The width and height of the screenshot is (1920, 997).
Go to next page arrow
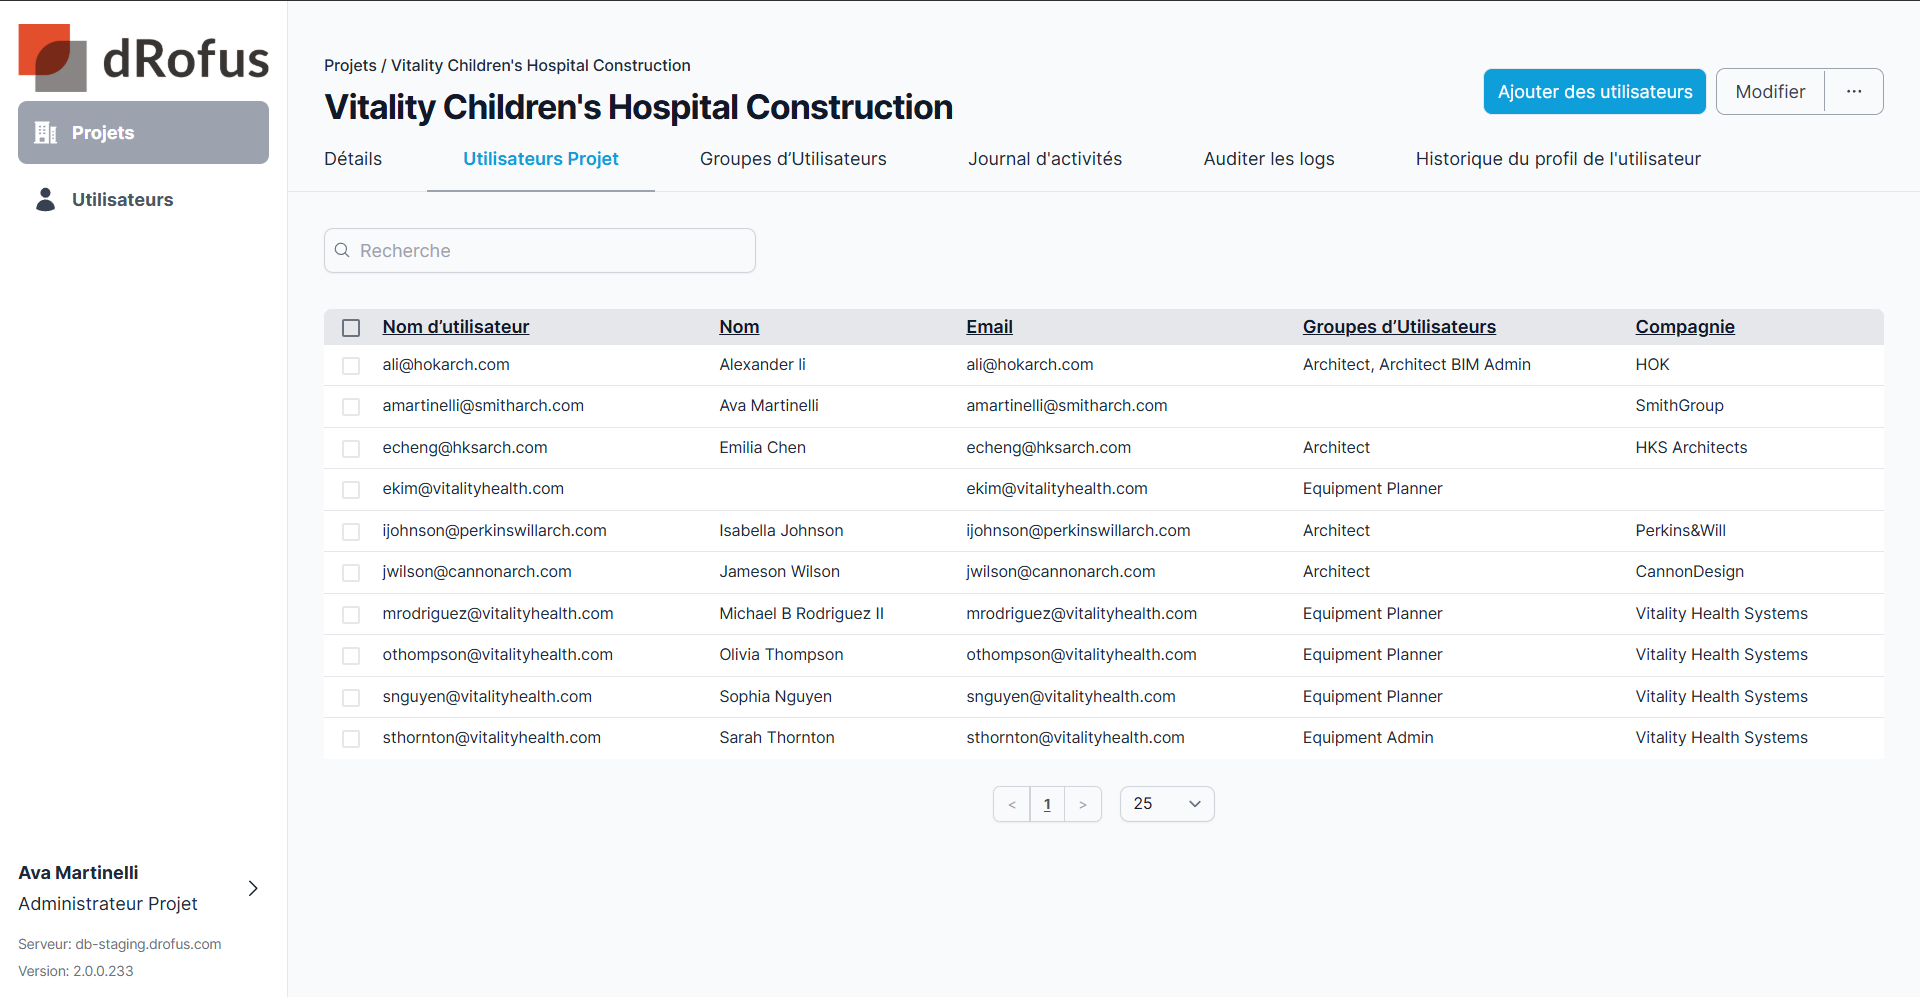pyautogui.click(x=1082, y=804)
